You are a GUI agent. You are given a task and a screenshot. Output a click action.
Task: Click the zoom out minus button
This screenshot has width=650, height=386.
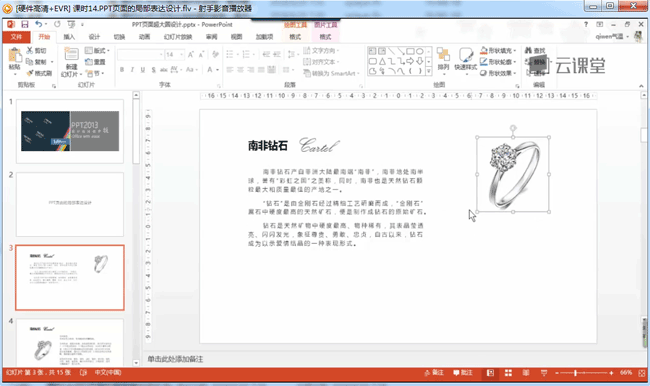[557, 373]
